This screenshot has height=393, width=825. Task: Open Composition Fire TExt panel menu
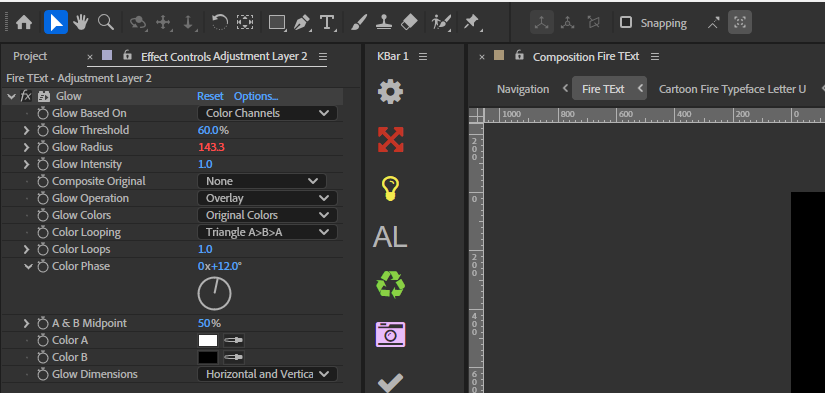[655, 56]
